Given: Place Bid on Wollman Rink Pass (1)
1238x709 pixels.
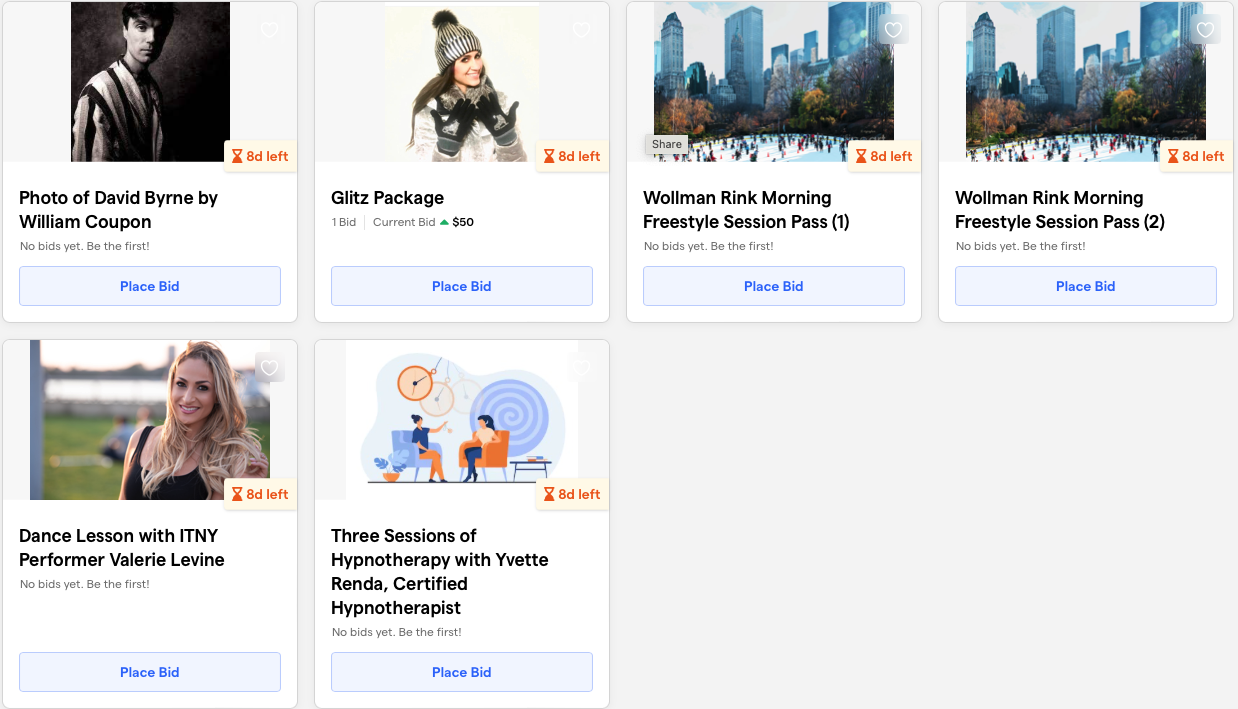Looking at the screenshot, I should click(774, 286).
